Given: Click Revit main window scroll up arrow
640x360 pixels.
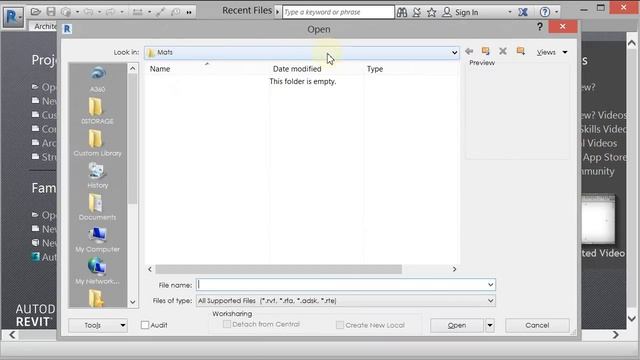Looking at the screenshot, I should pyautogui.click(x=632, y=42).
